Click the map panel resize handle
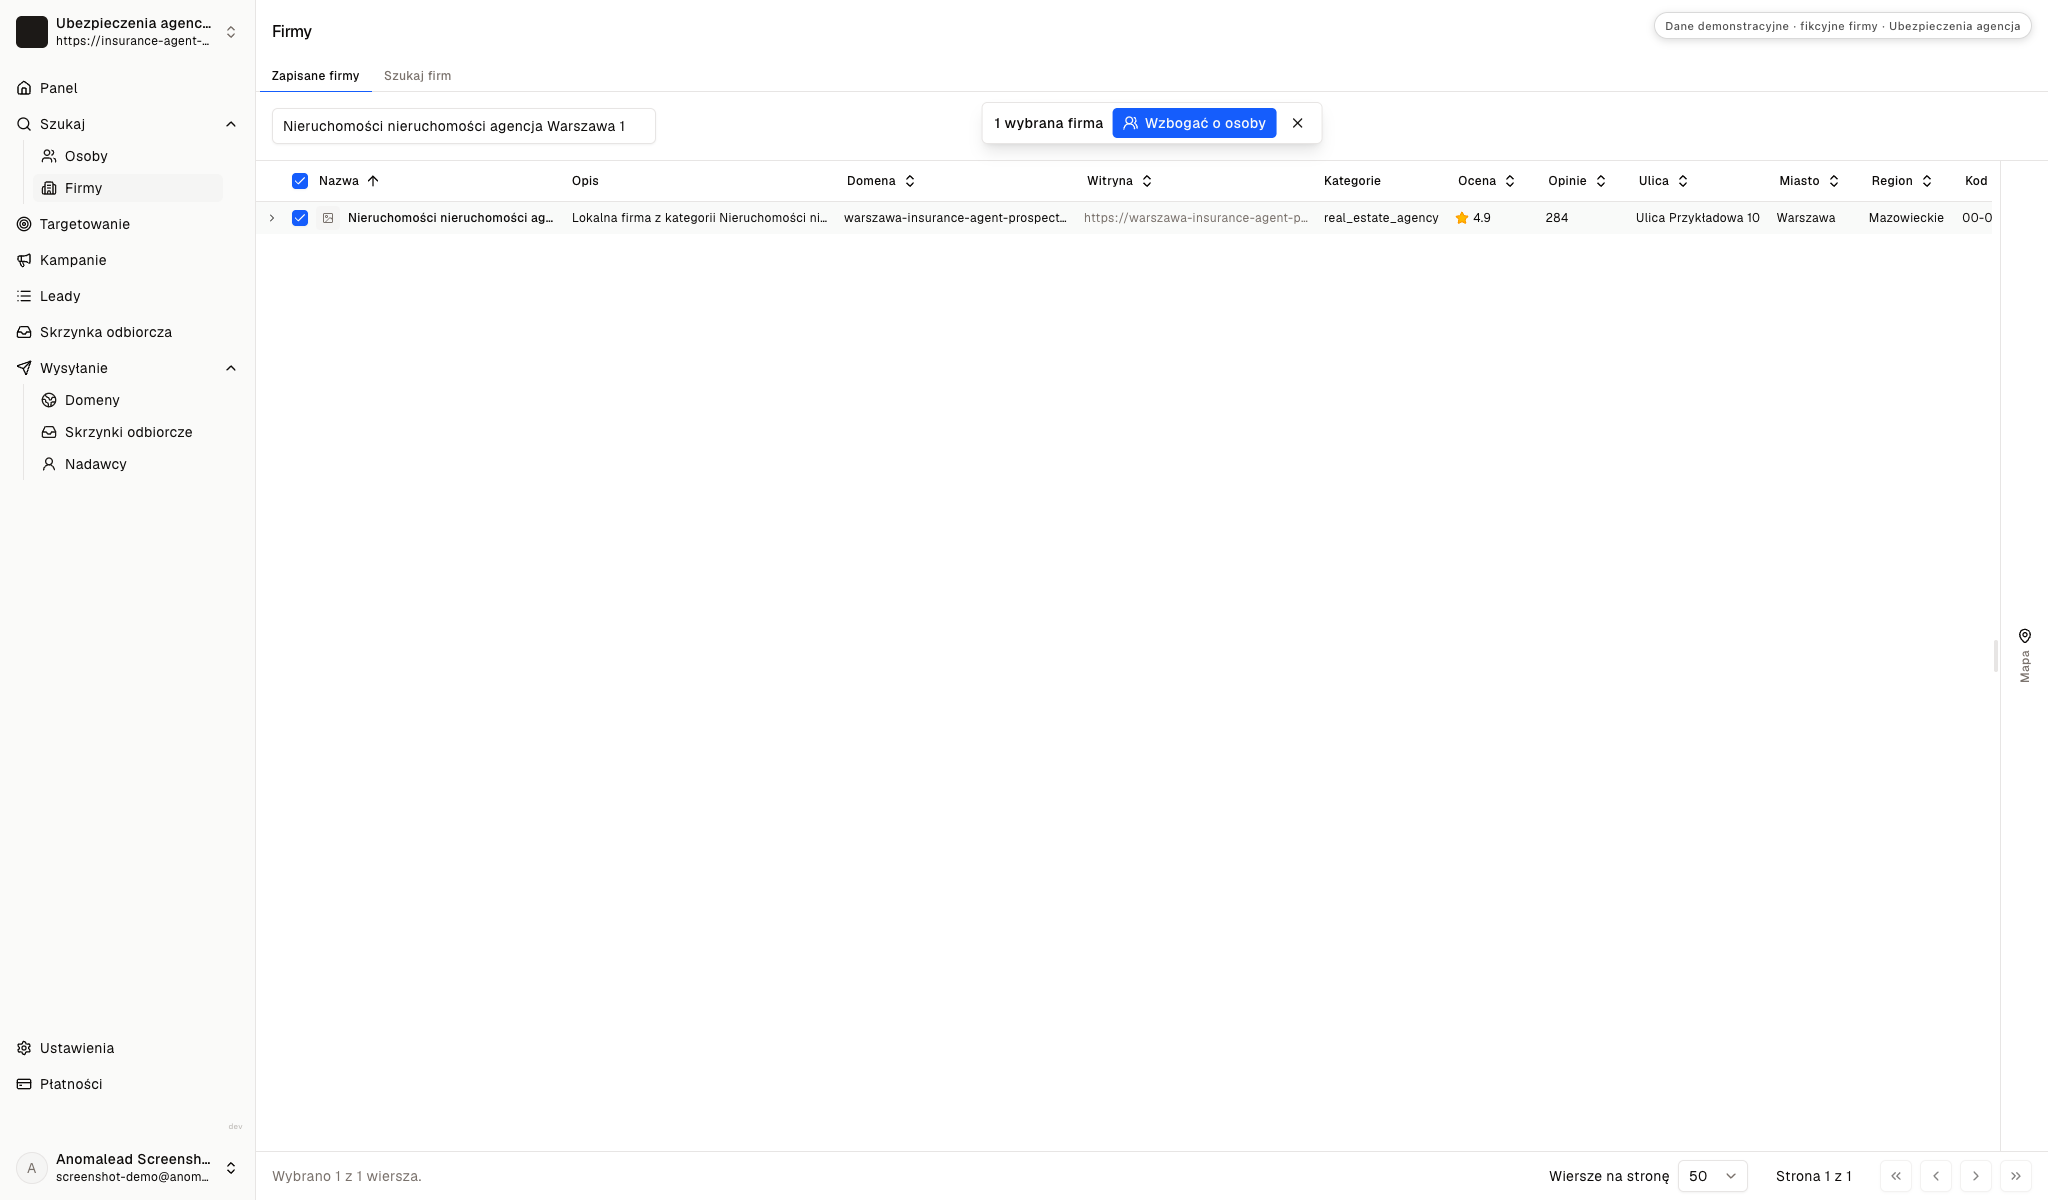The height and width of the screenshot is (1200, 2048). pos(1996,656)
